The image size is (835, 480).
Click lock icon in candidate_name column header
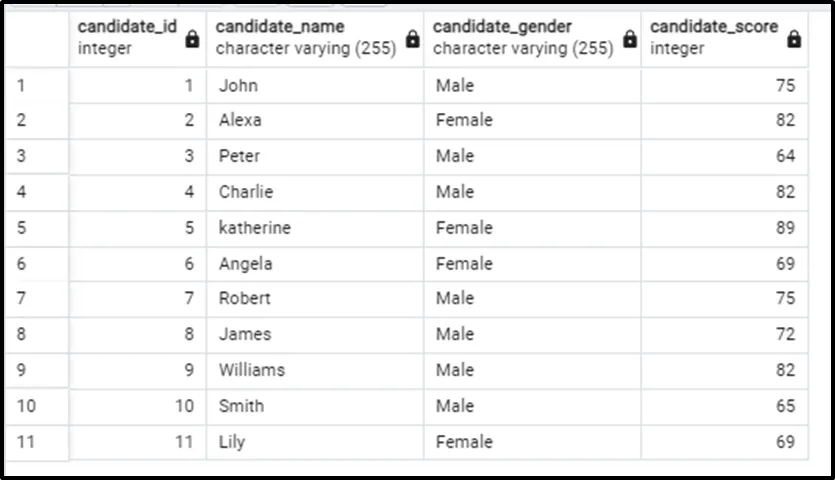pos(412,39)
